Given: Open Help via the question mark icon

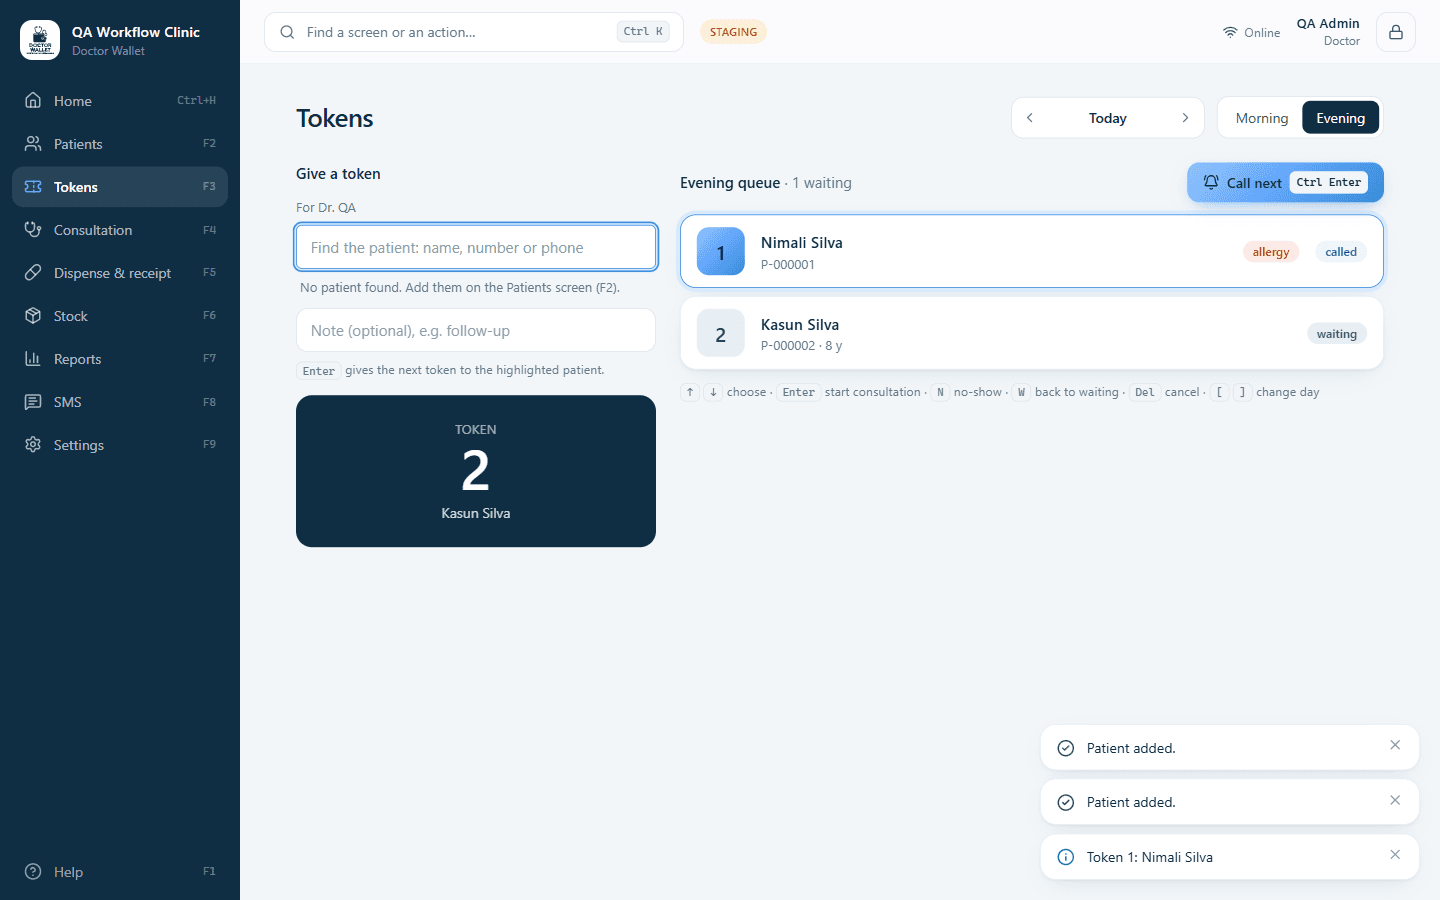Looking at the screenshot, I should tap(33, 871).
